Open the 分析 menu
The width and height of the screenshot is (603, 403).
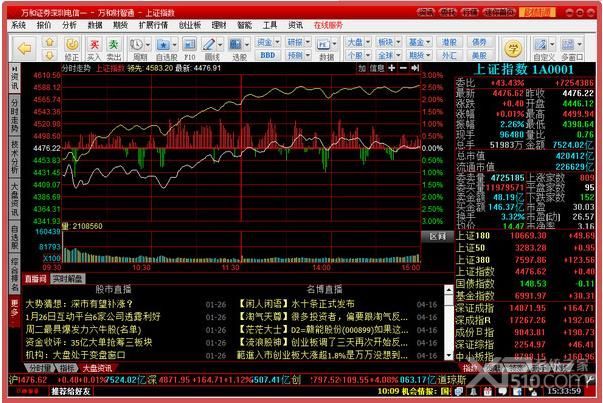tap(69, 25)
